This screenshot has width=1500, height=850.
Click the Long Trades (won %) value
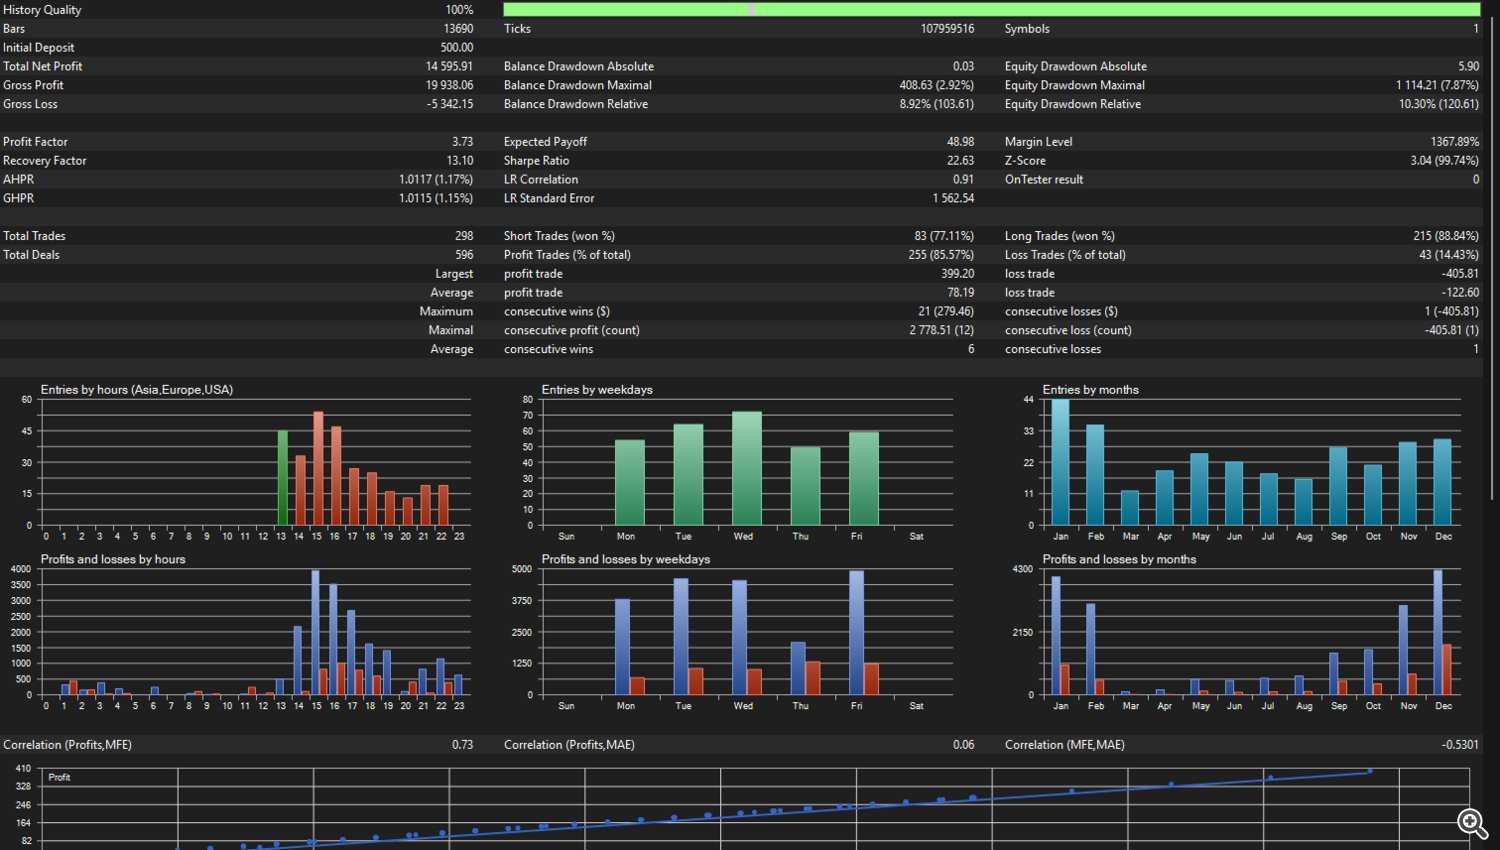(x=1446, y=236)
